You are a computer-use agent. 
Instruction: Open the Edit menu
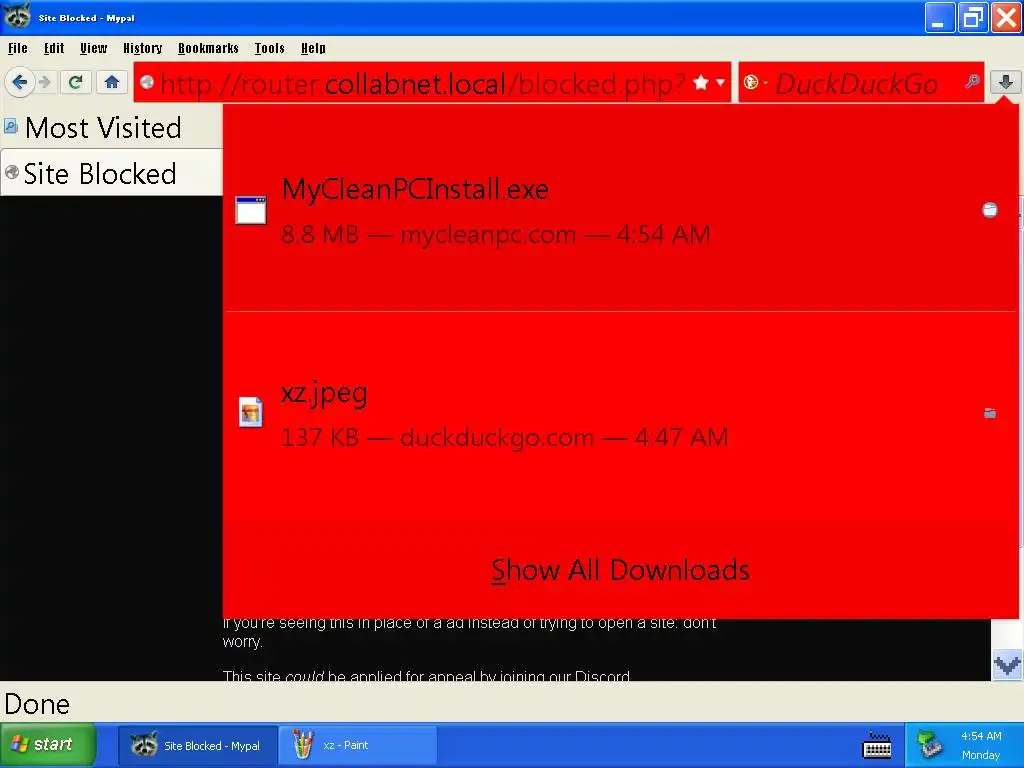coord(54,48)
